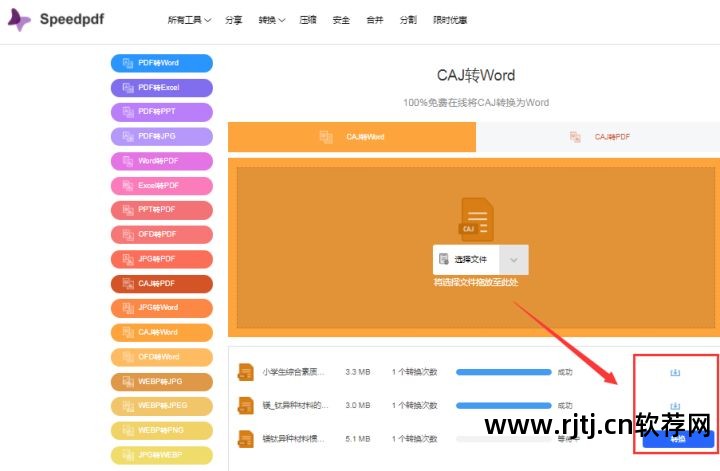
Task: Select PDF转Excel in the sidebar
Action: point(162,88)
